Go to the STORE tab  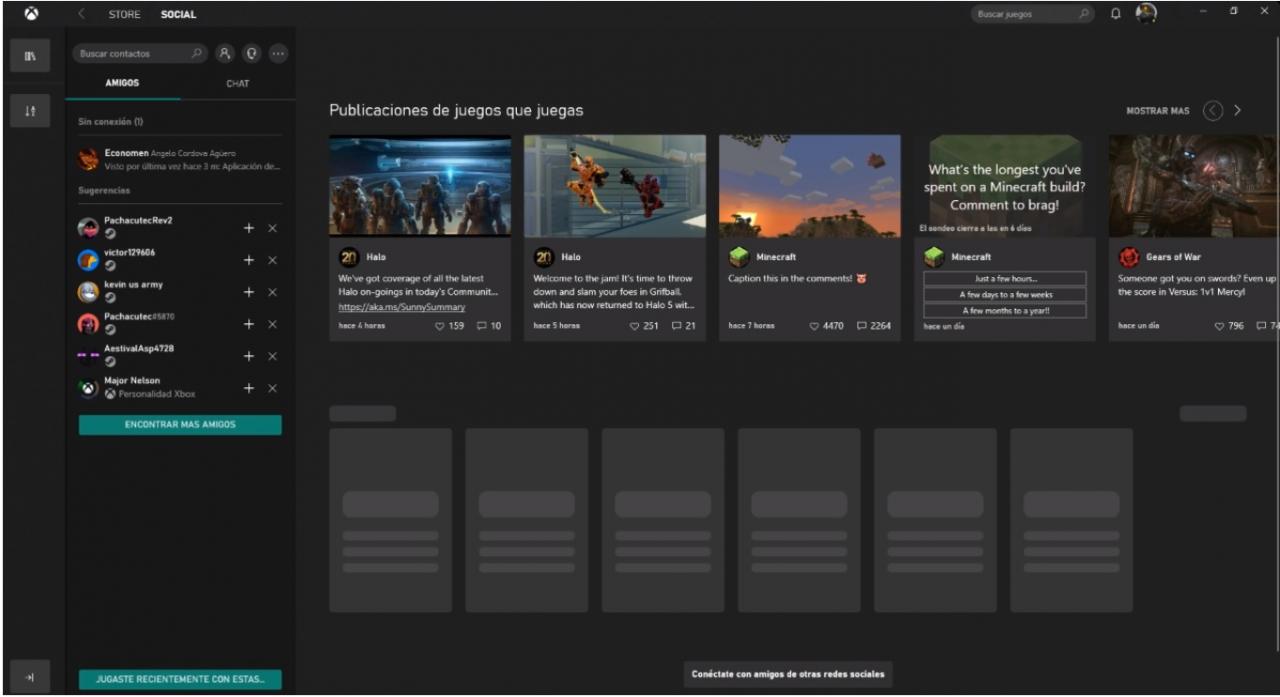click(x=124, y=15)
